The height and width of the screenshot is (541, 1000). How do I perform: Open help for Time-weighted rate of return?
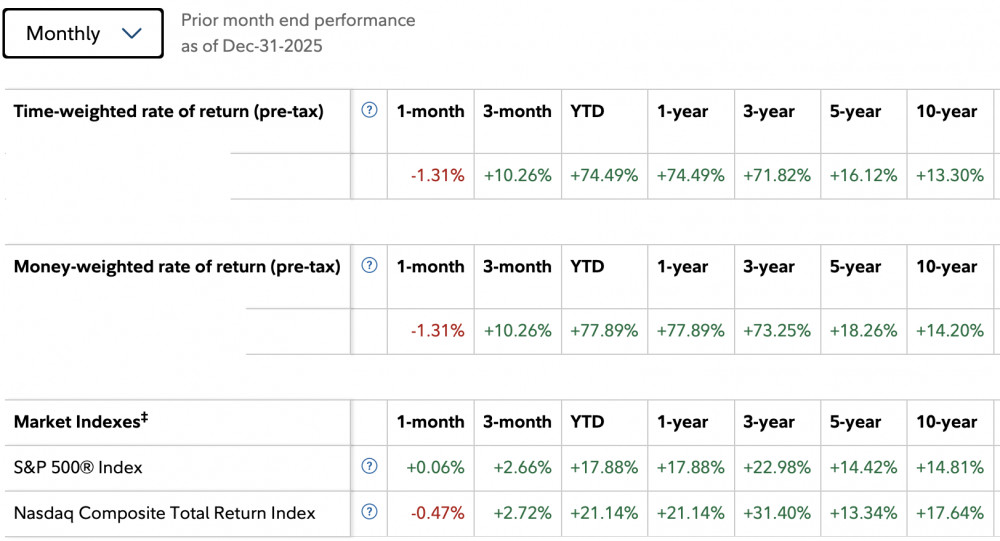369,111
